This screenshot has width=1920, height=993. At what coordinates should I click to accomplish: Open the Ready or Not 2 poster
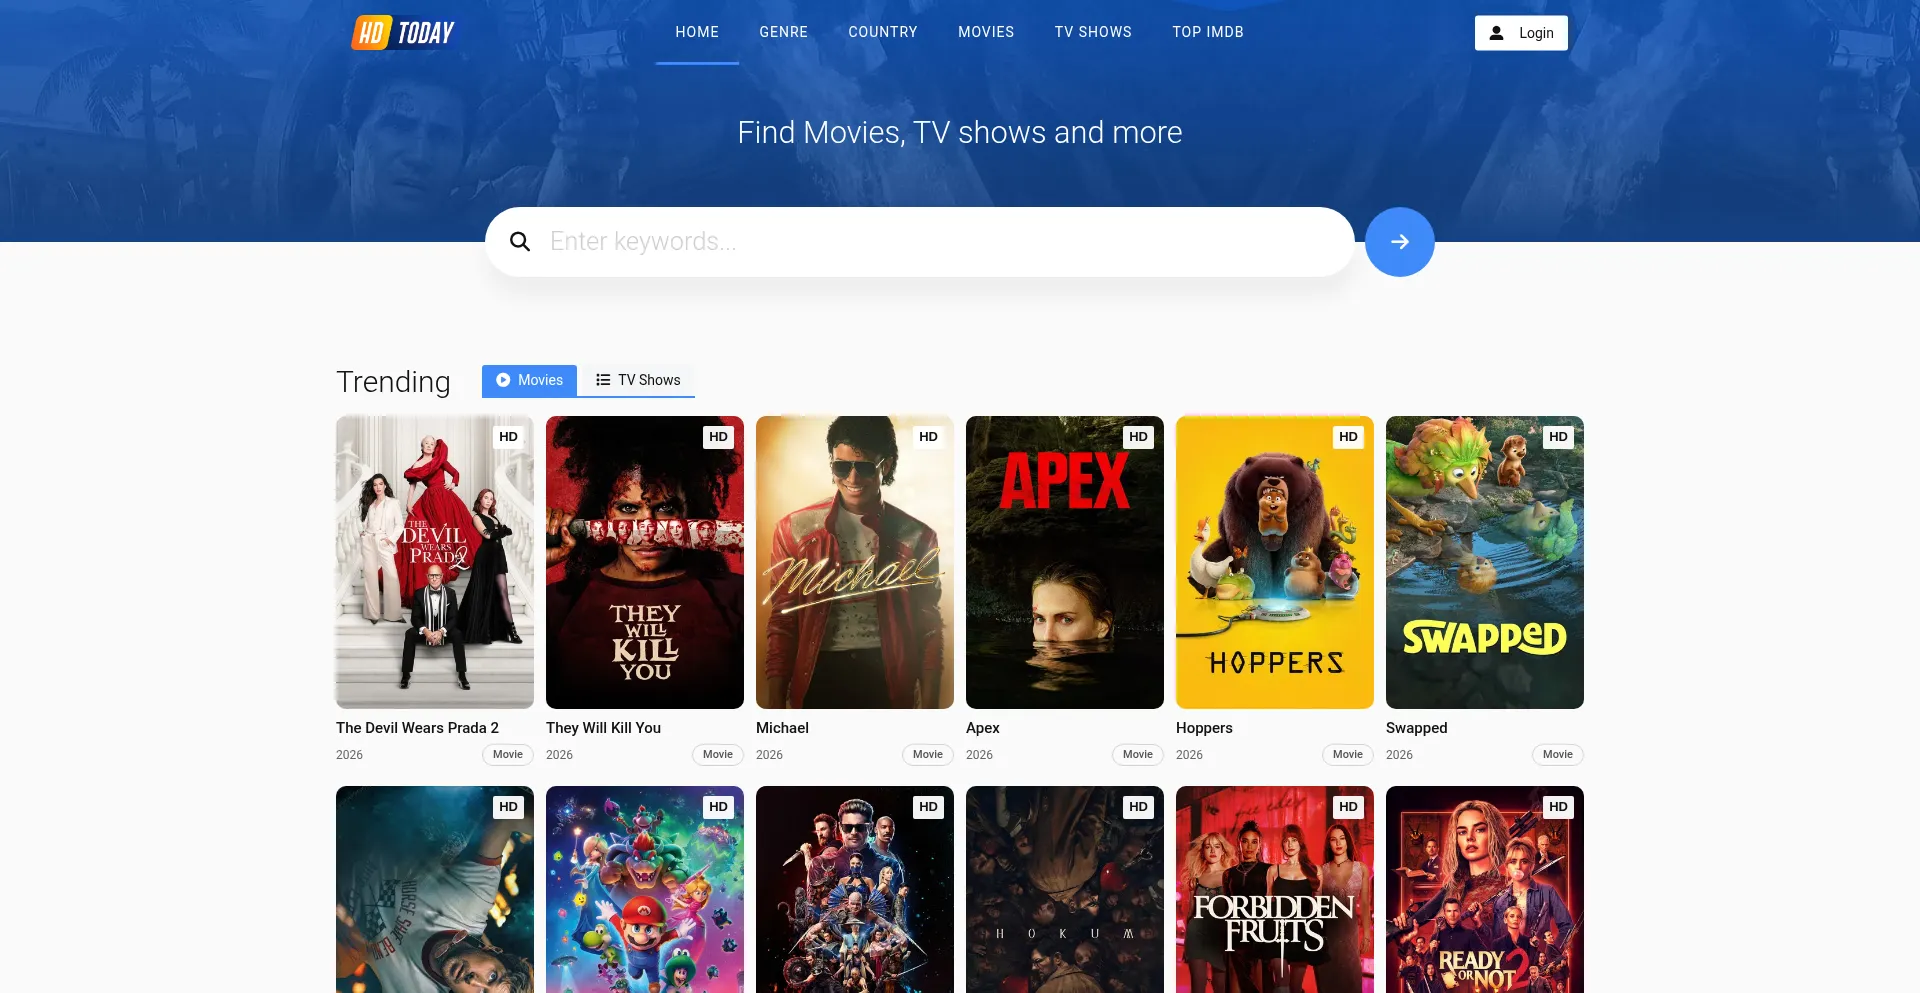[1485, 889]
